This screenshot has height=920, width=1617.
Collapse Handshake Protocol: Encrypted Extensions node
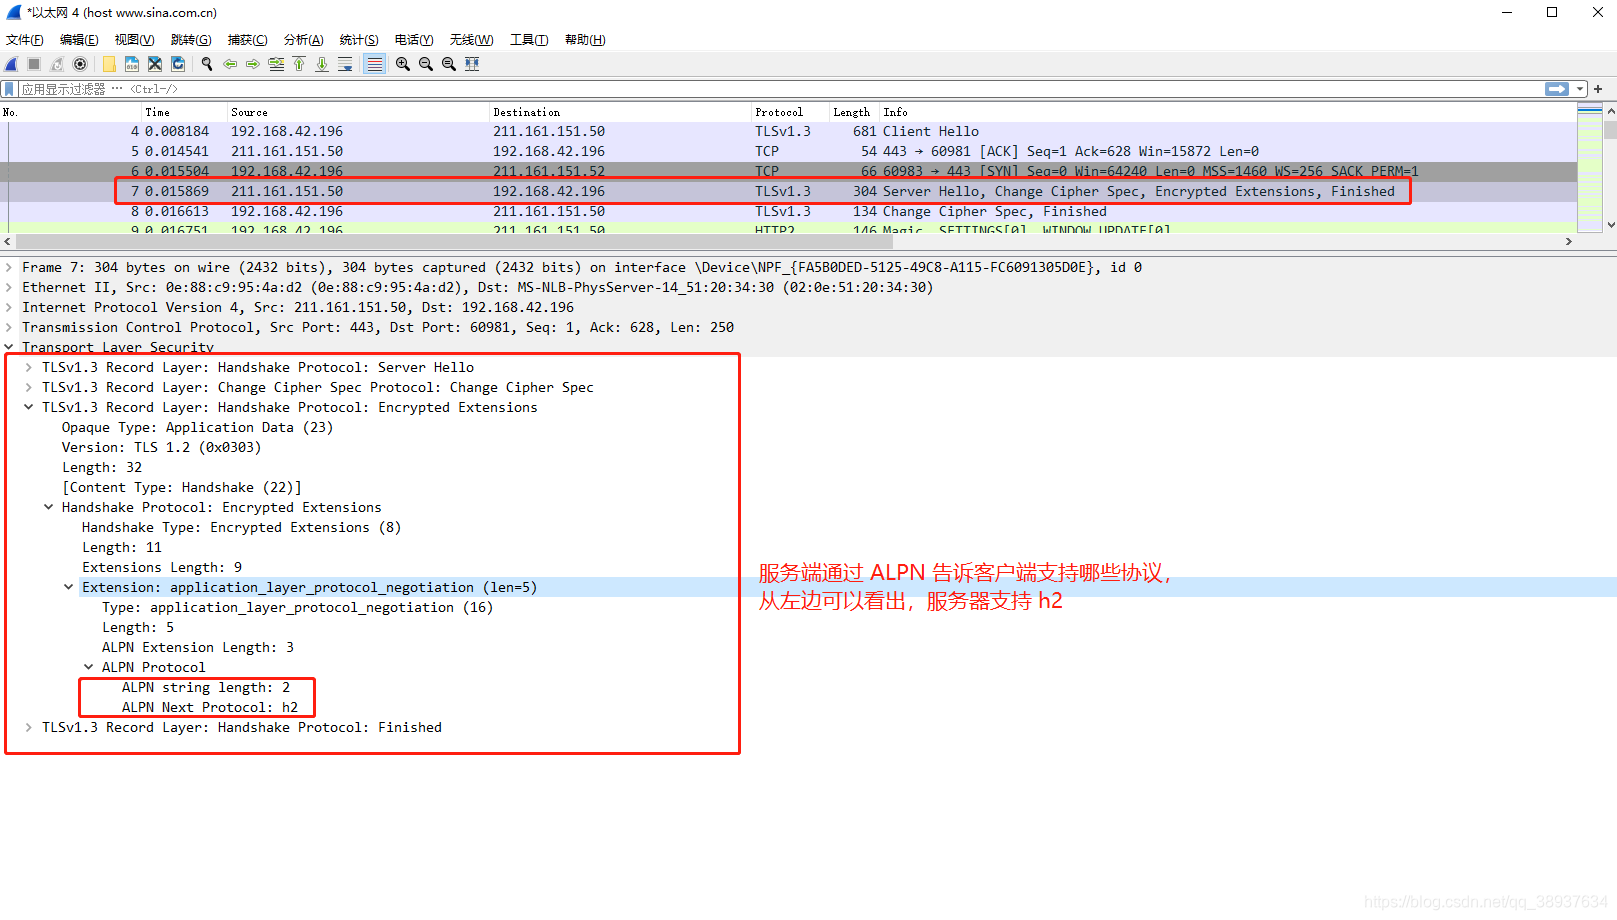(48, 507)
